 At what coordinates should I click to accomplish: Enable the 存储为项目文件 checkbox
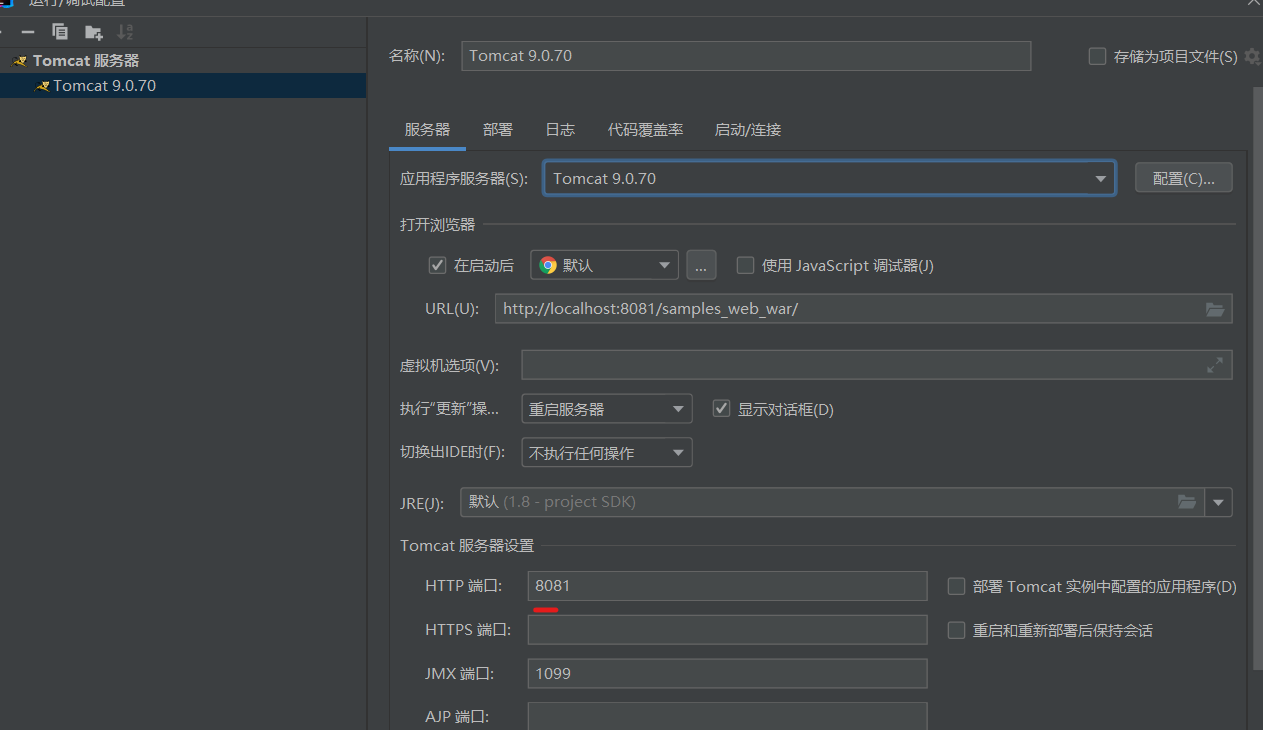click(1097, 57)
